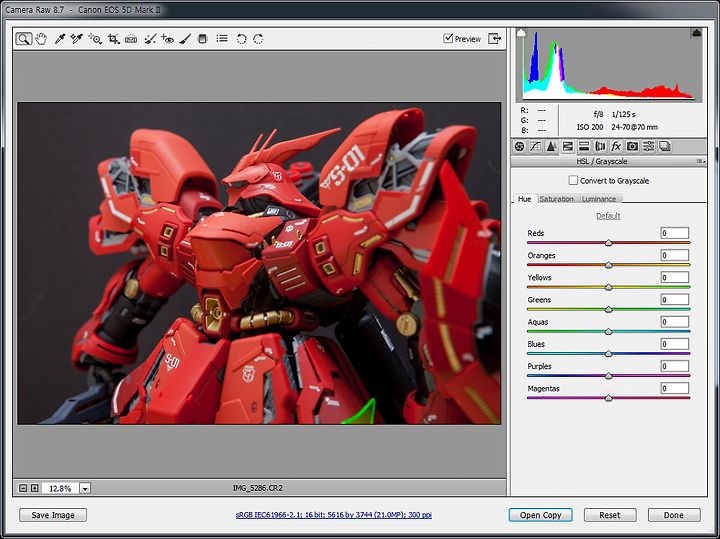This screenshot has height=539, width=720.
Task: Click the zoom out minus button
Action: coord(23,488)
